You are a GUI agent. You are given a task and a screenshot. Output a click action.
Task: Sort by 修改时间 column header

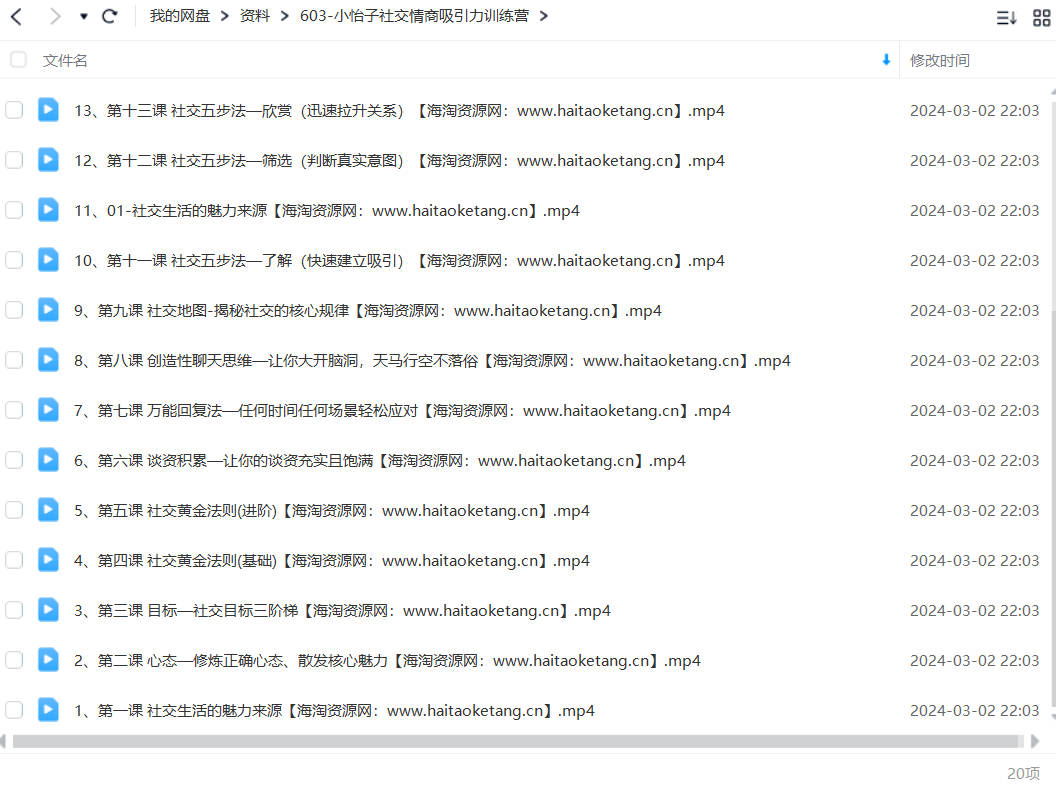coord(939,61)
